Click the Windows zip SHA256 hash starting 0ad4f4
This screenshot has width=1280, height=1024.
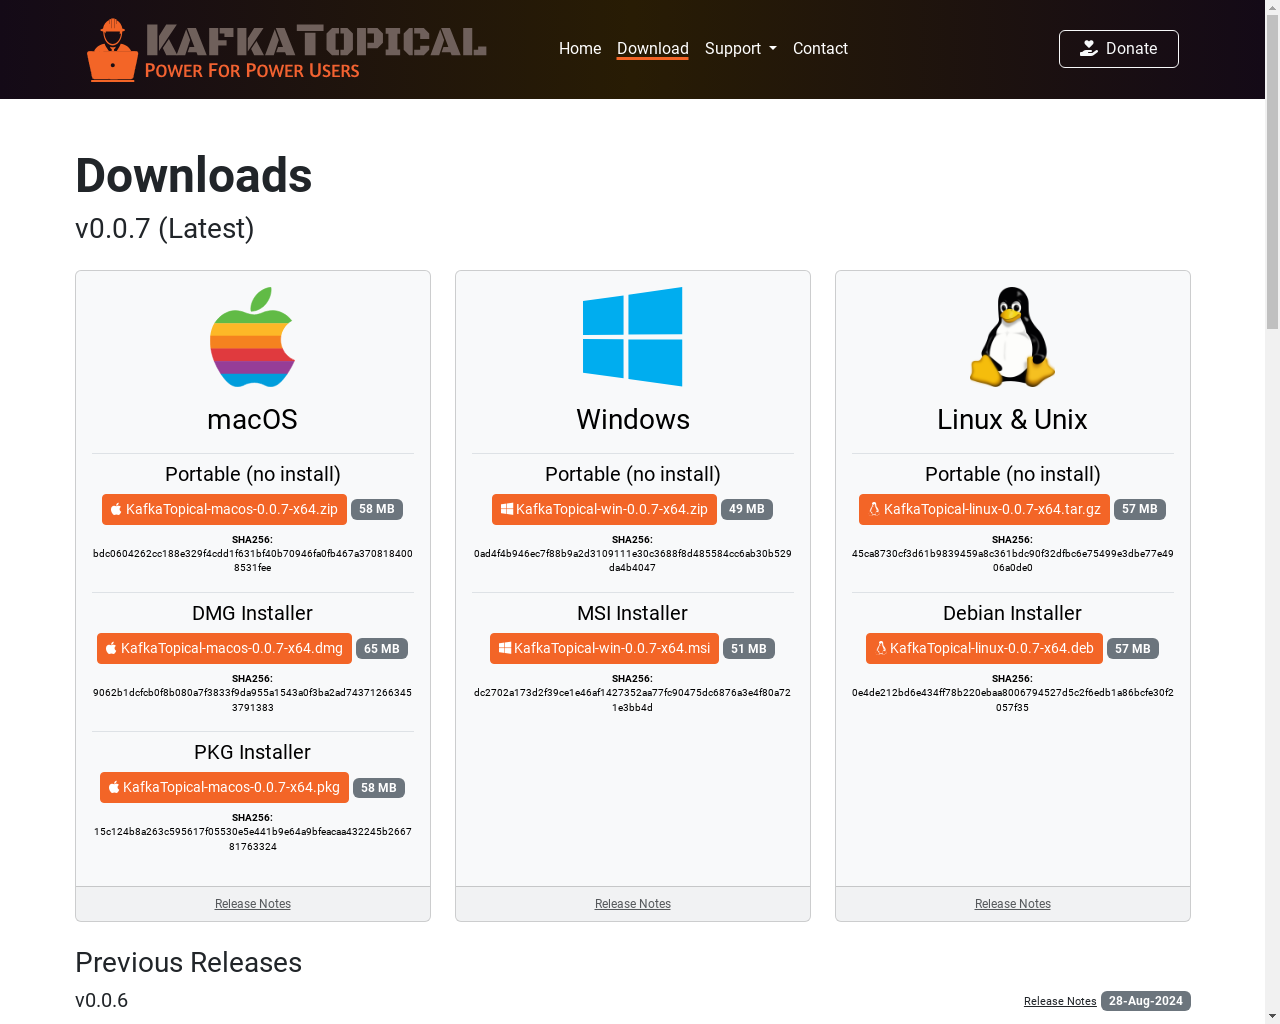point(633,560)
